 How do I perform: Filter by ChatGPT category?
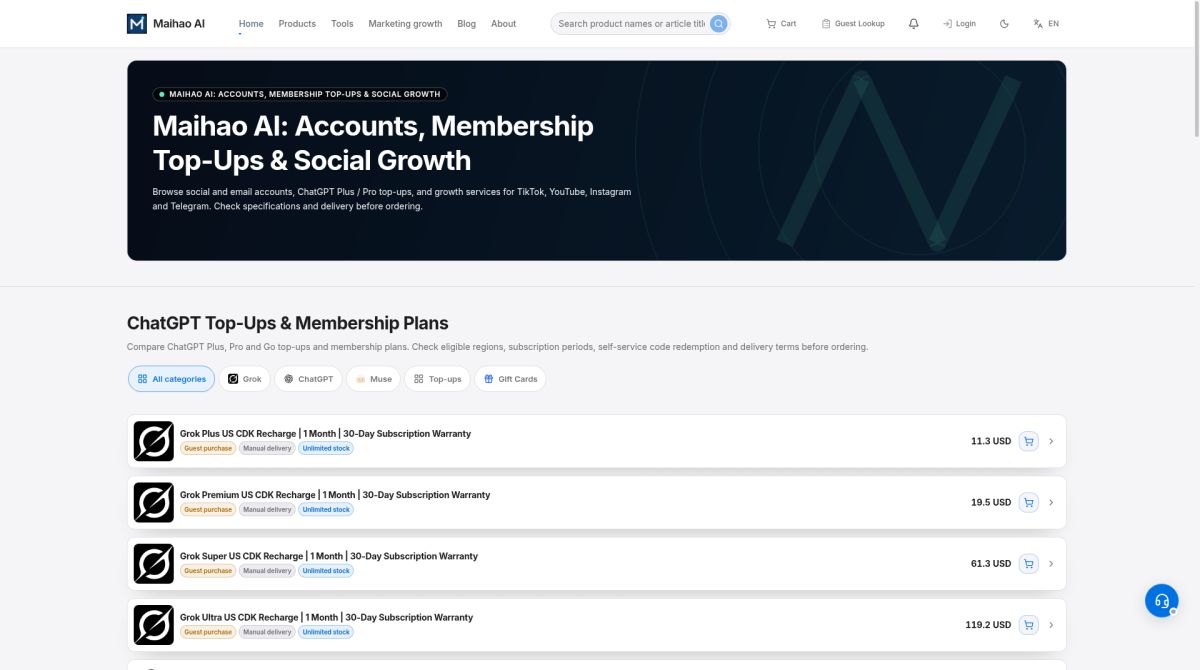308,379
